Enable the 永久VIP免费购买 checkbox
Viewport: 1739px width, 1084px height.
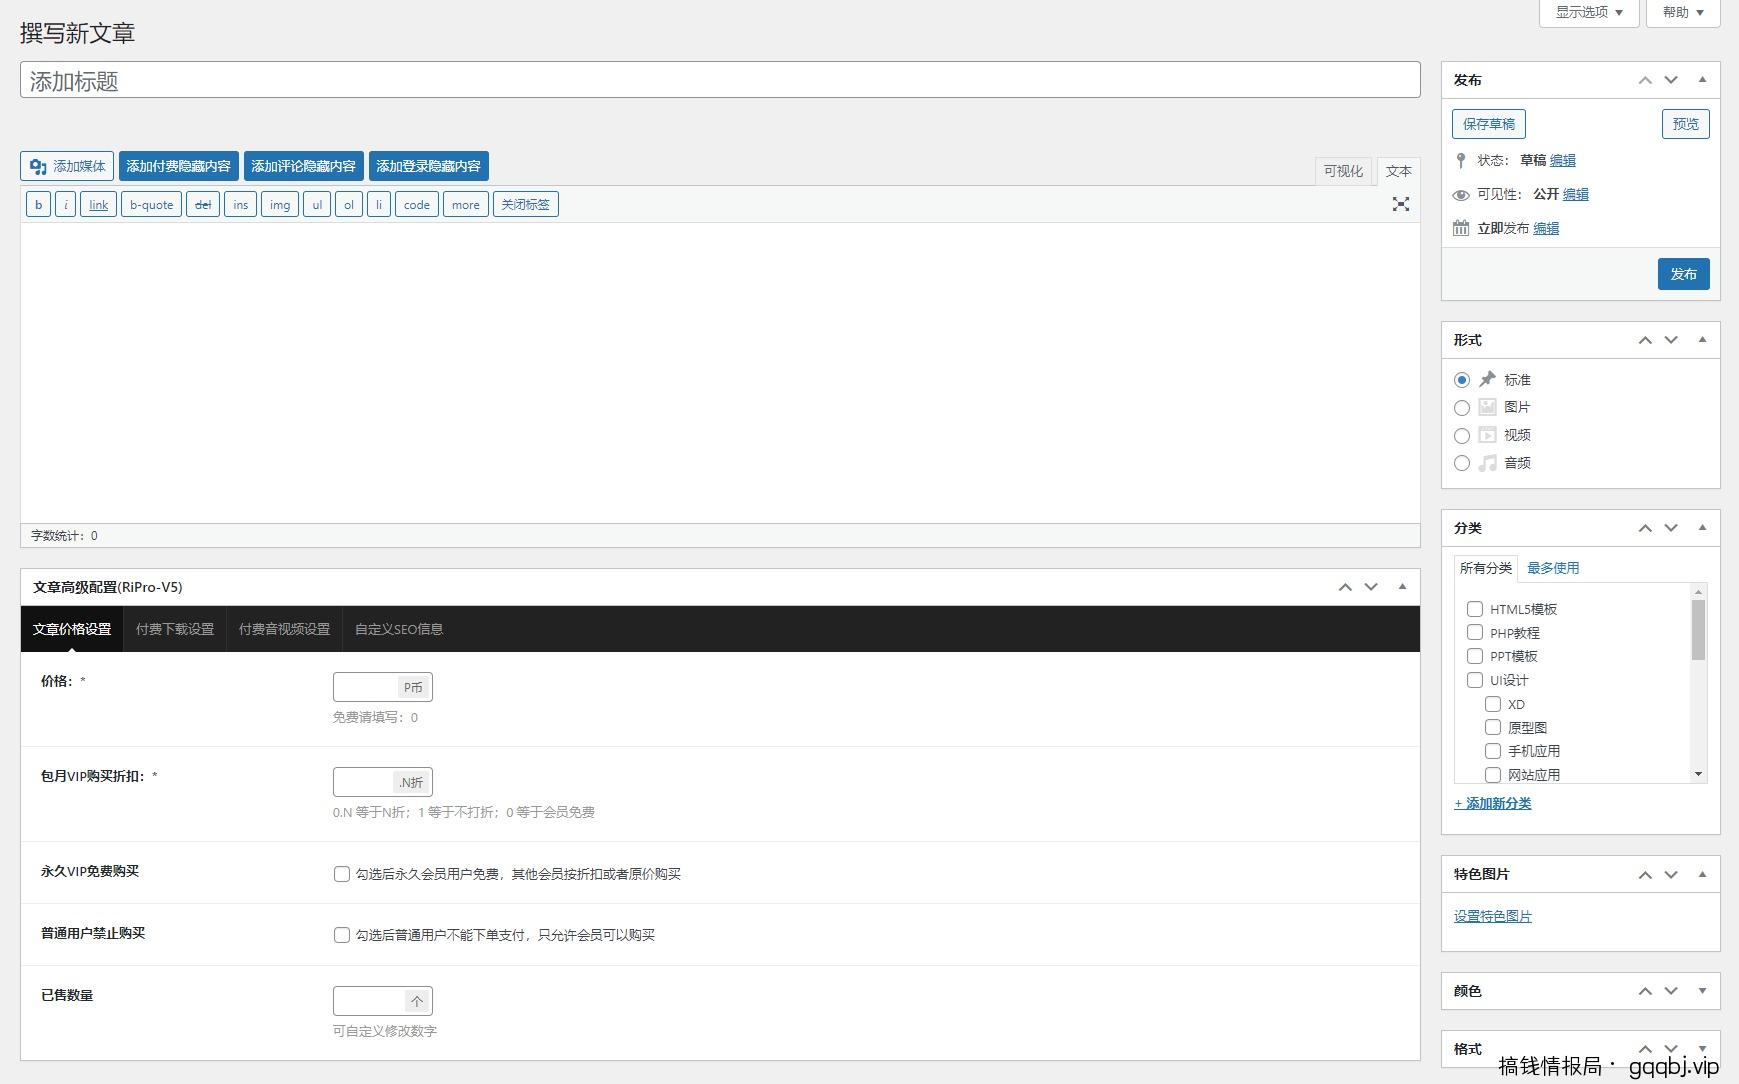click(342, 874)
